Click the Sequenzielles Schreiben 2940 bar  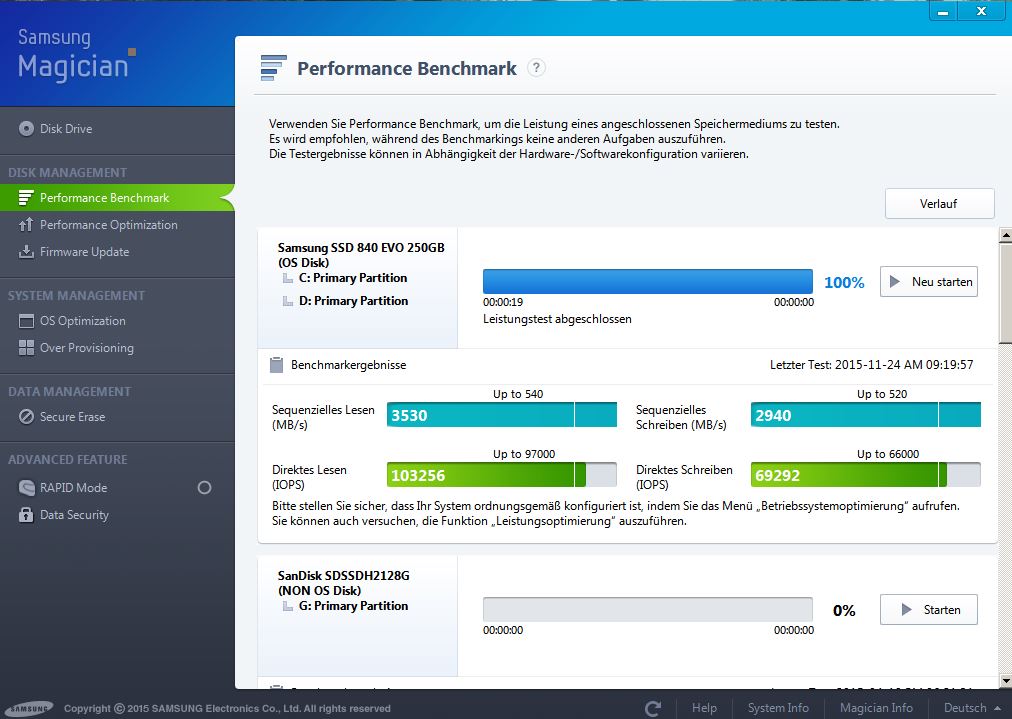pyautogui.click(x=865, y=415)
